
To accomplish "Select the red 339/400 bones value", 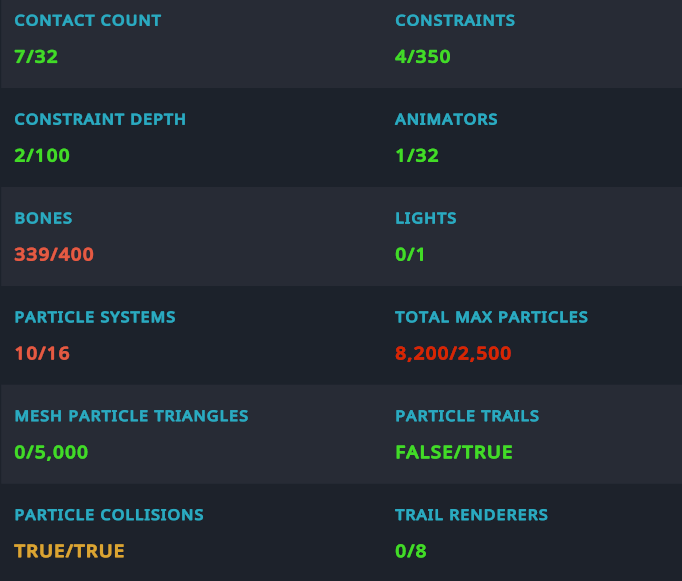I will coord(54,255).
